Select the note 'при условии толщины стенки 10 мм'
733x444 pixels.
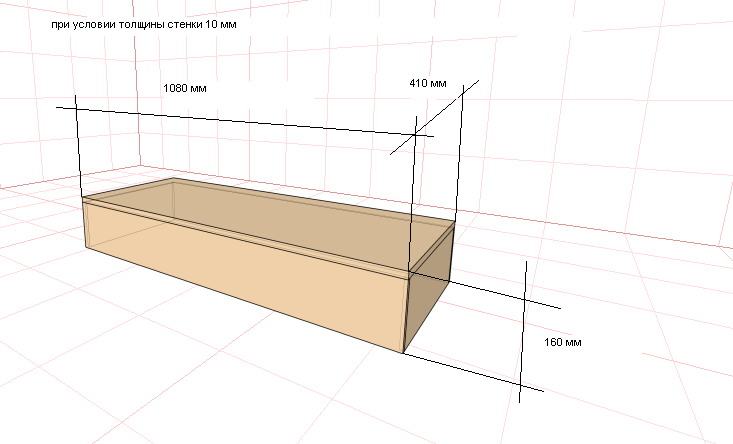point(144,24)
